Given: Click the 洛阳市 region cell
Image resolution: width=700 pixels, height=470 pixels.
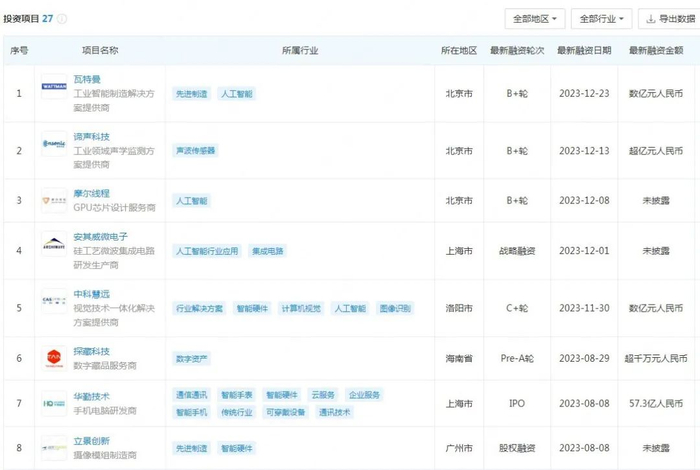Looking at the screenshot, I should coord(459,308).
